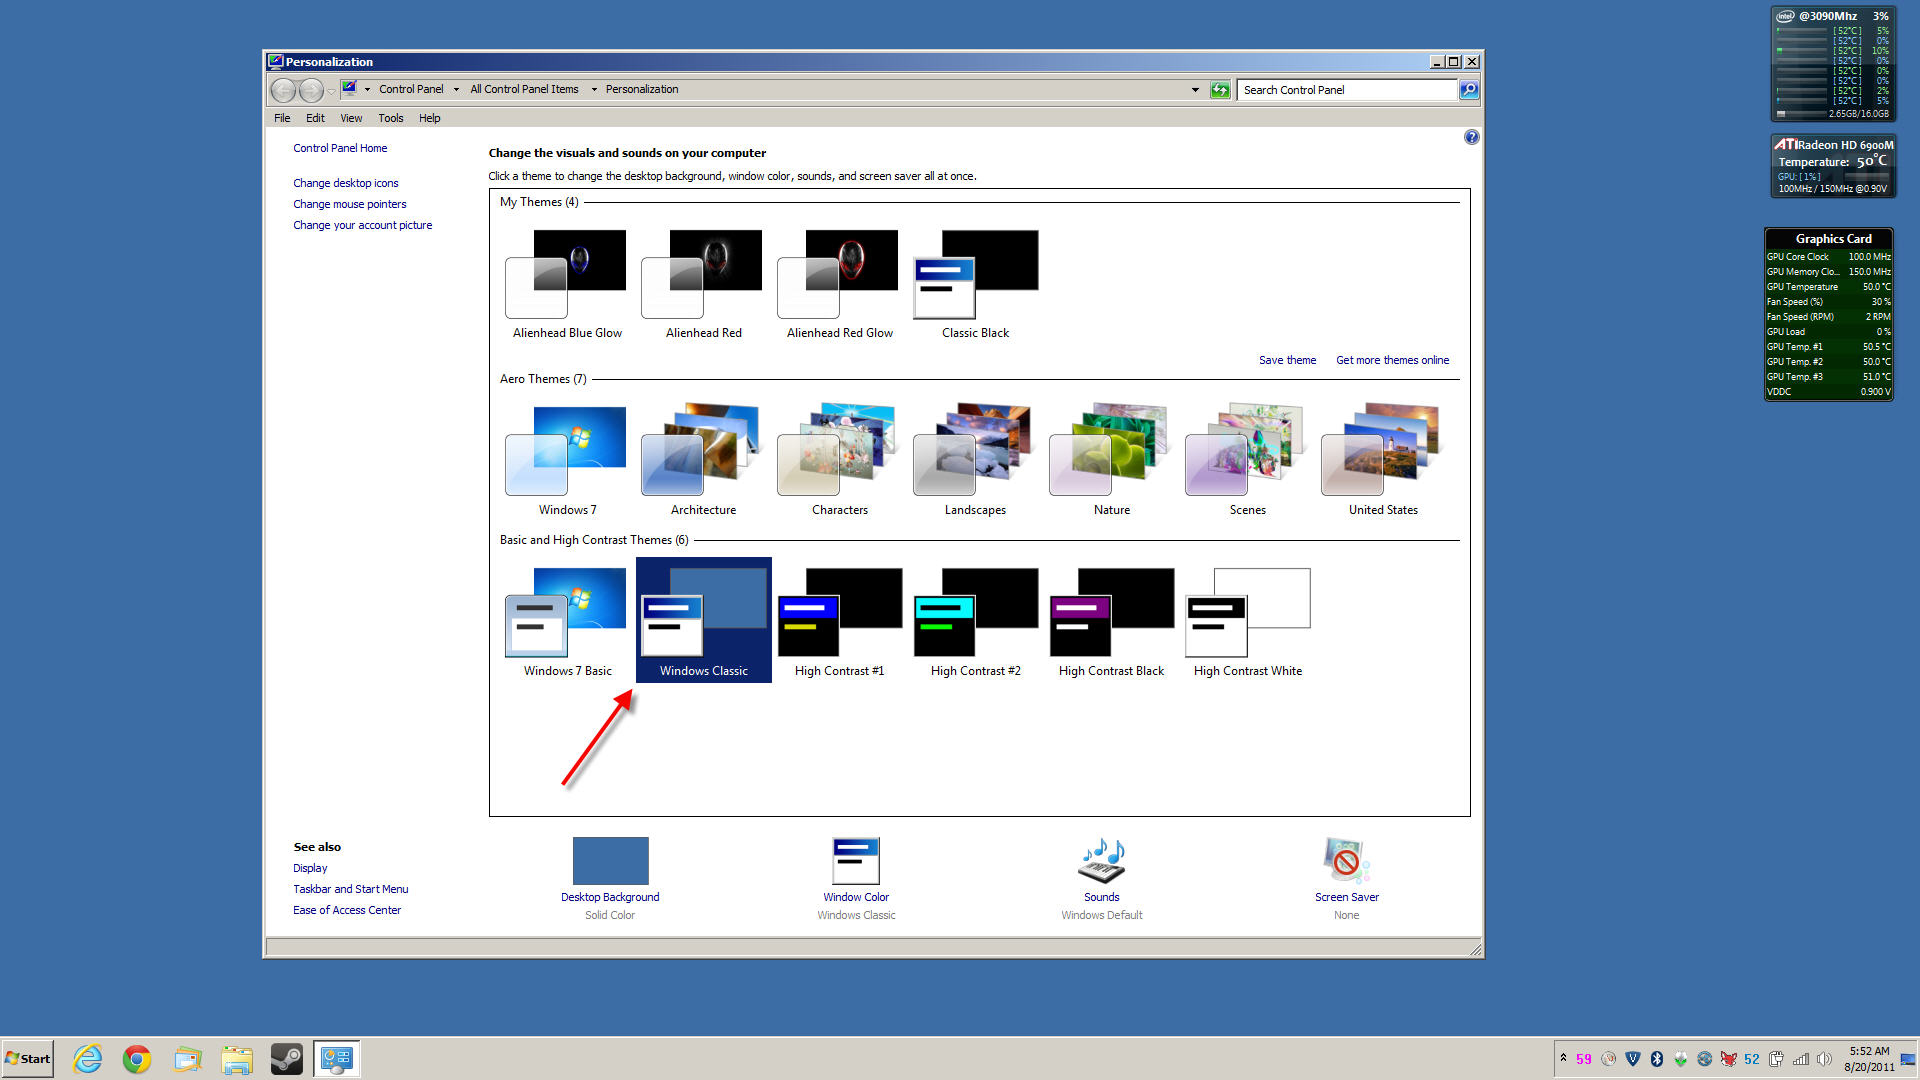The image size is (1920, 1080).
Task: Open Ease of Access Center link
Action: pos(347,910)
